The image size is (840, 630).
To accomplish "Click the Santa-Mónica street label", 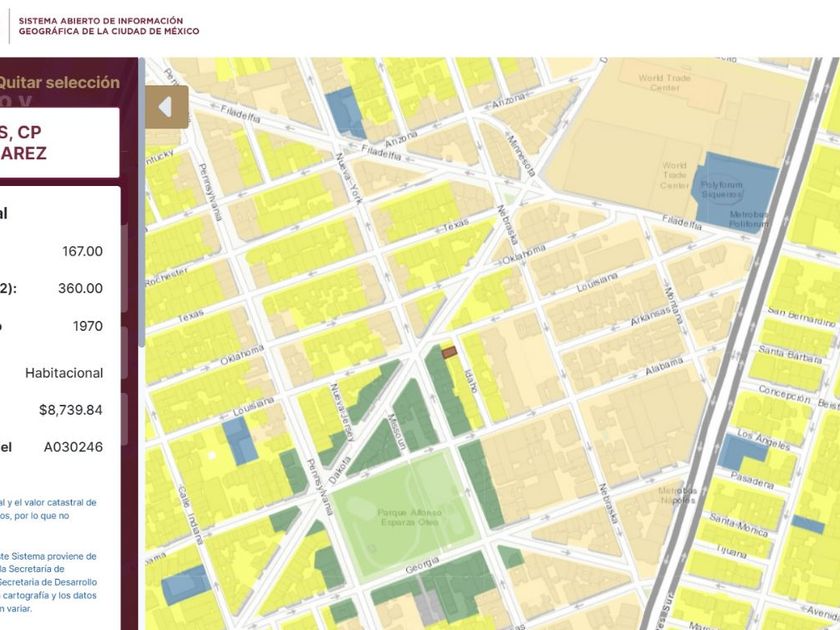I will pos(739,525).
